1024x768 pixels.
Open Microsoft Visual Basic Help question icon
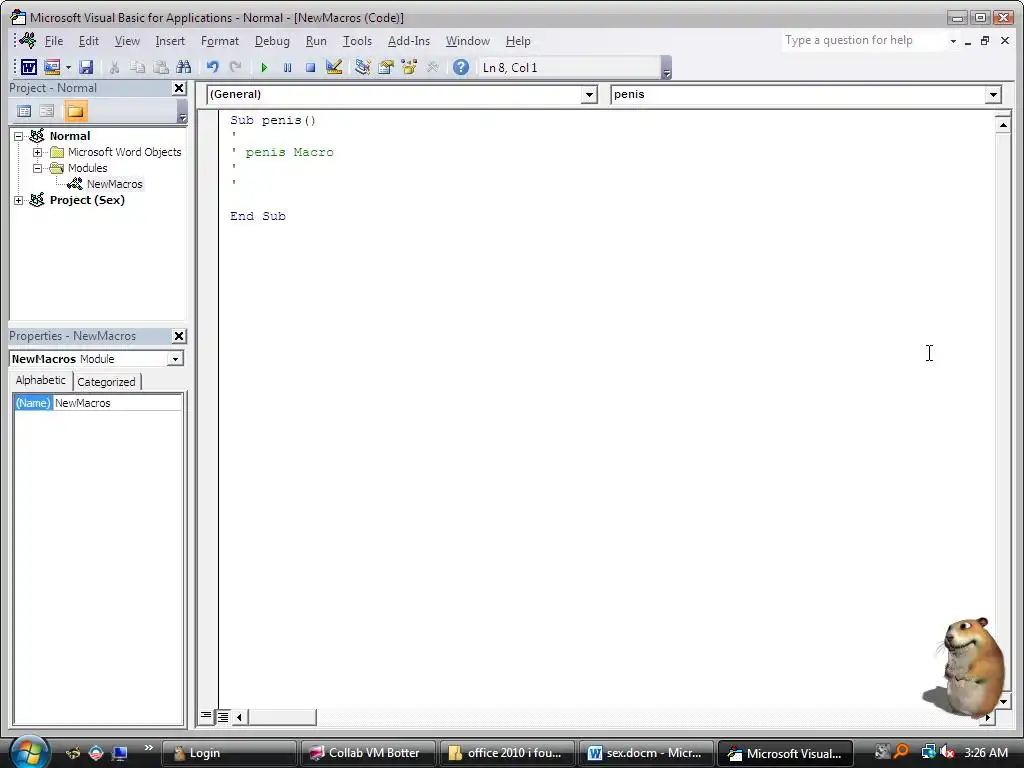pyautogui.click(x=460, y=67)
